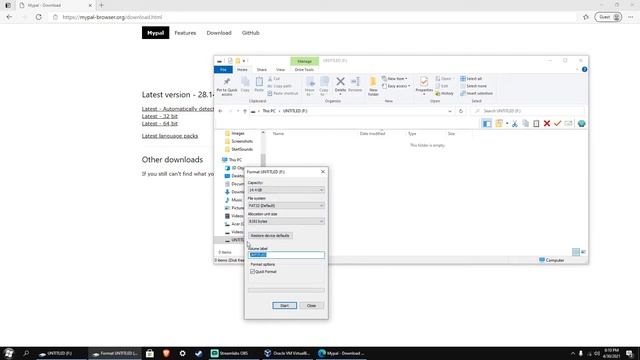Open Windows Start menu
The height and width of the screenshot is (360, 640).
pyautogui.click(x=9, y=353)
